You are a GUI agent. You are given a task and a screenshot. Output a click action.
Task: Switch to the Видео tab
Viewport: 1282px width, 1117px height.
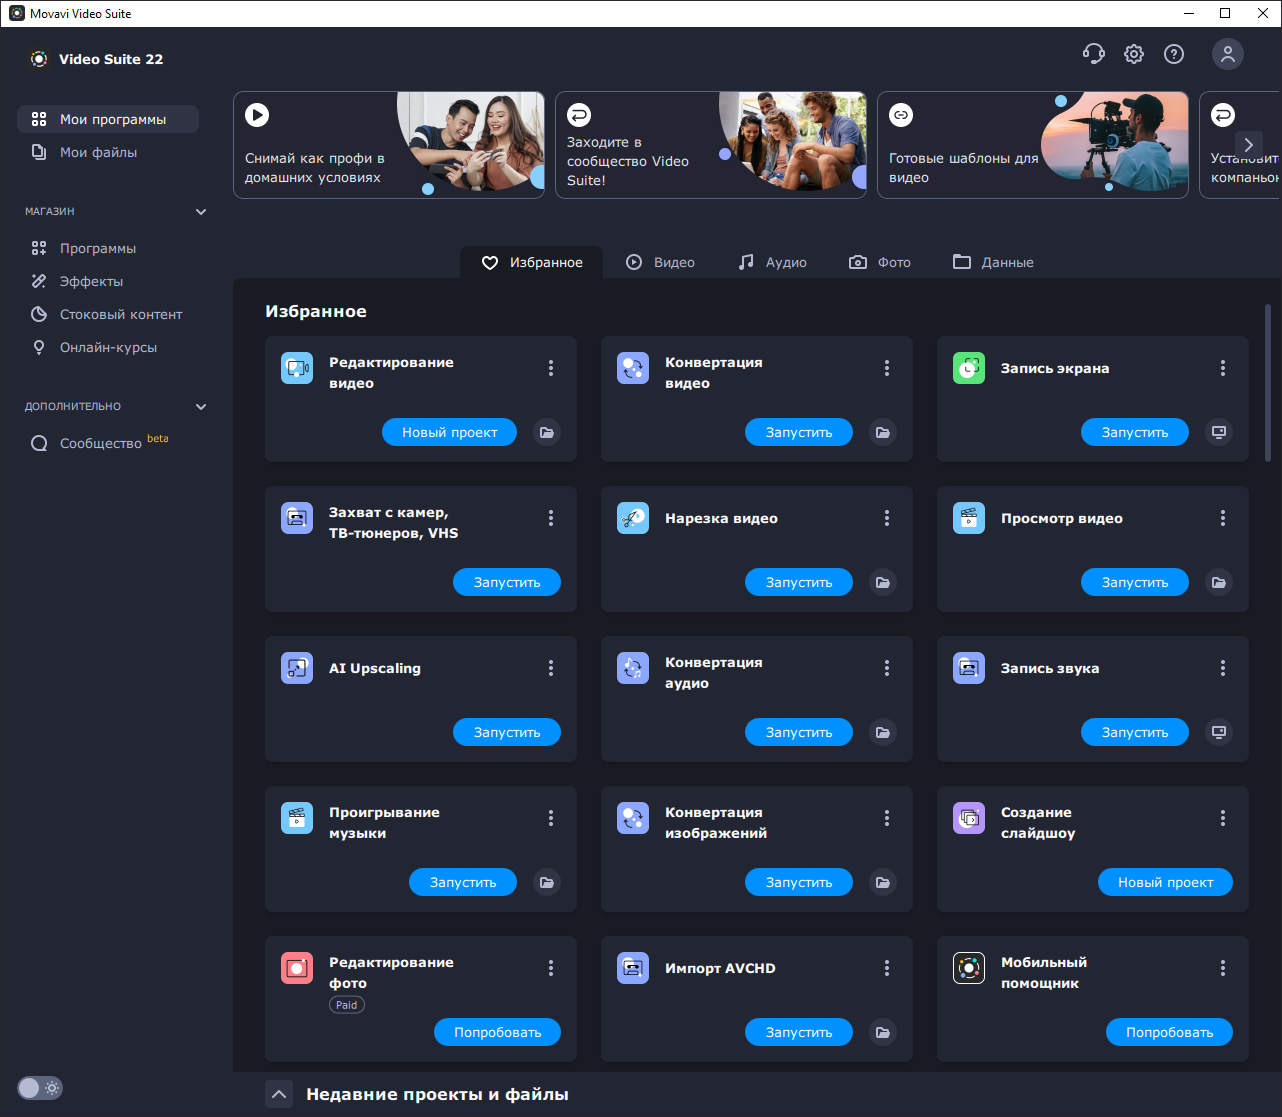[x=660, y=262]
